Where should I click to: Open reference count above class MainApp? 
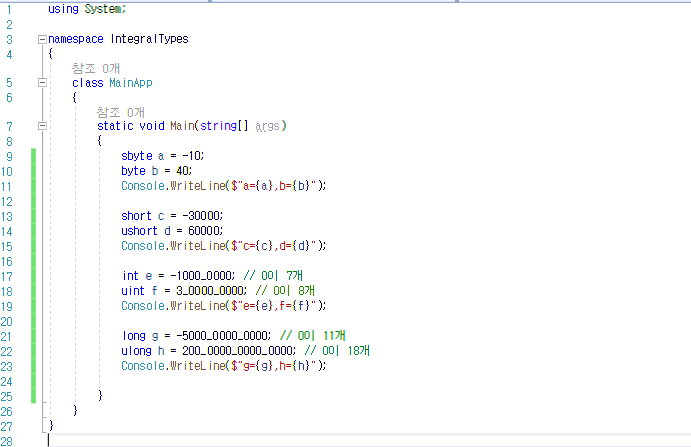coord(96,68)
